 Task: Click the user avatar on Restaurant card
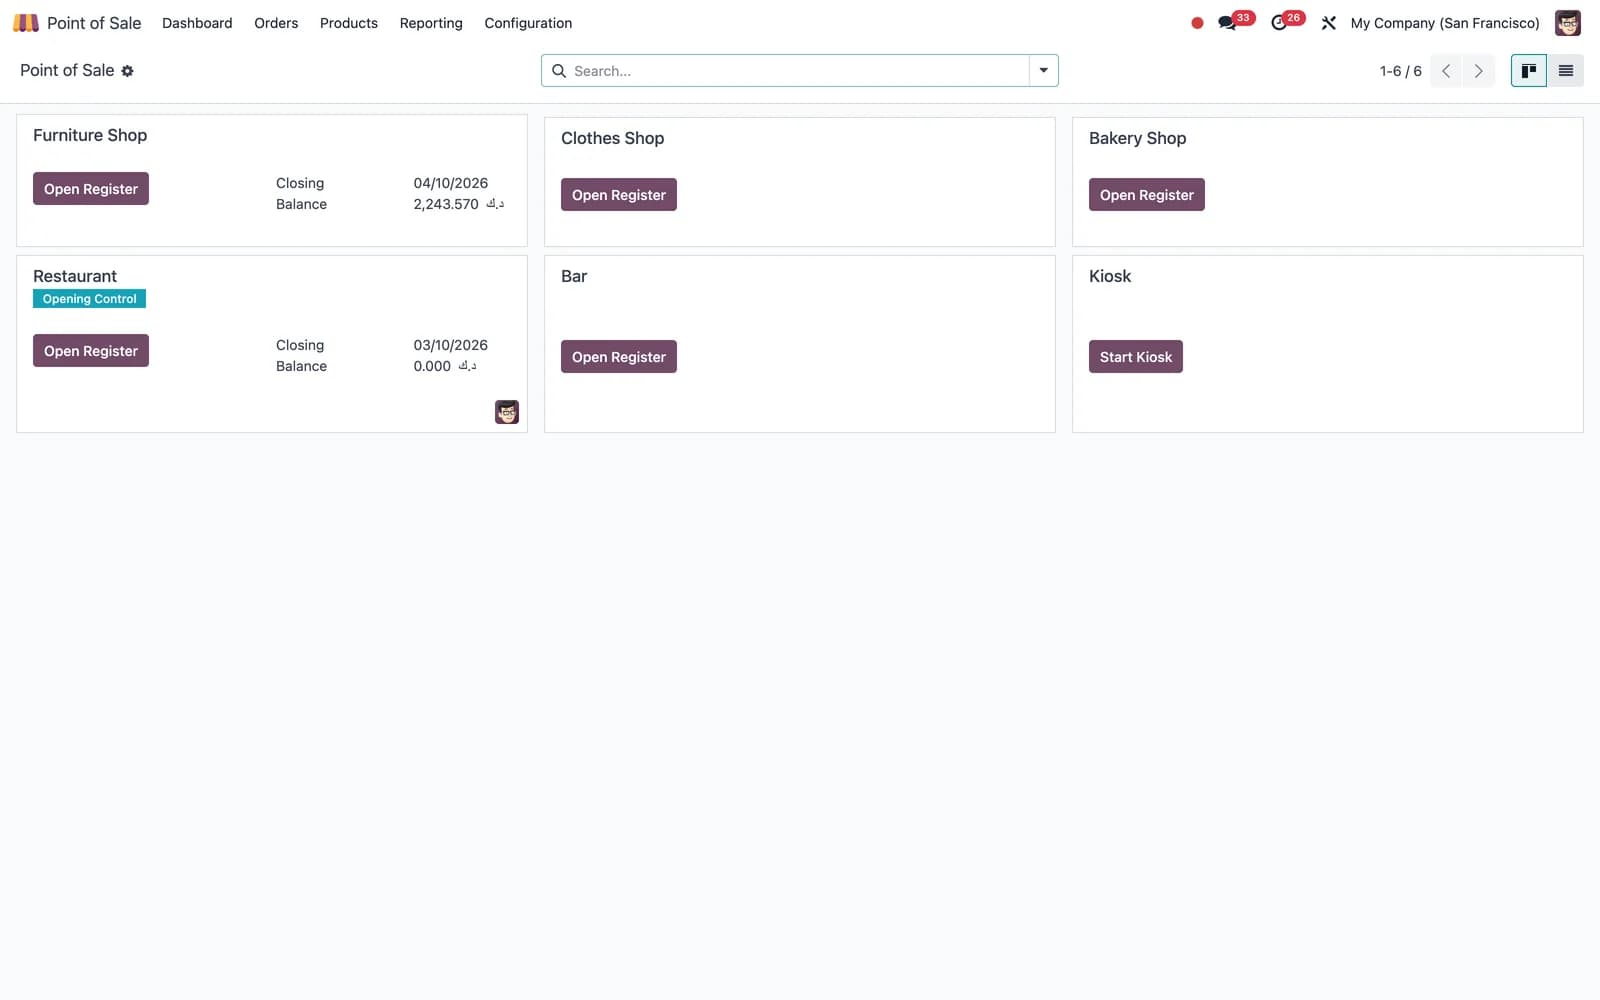point(507,412)
